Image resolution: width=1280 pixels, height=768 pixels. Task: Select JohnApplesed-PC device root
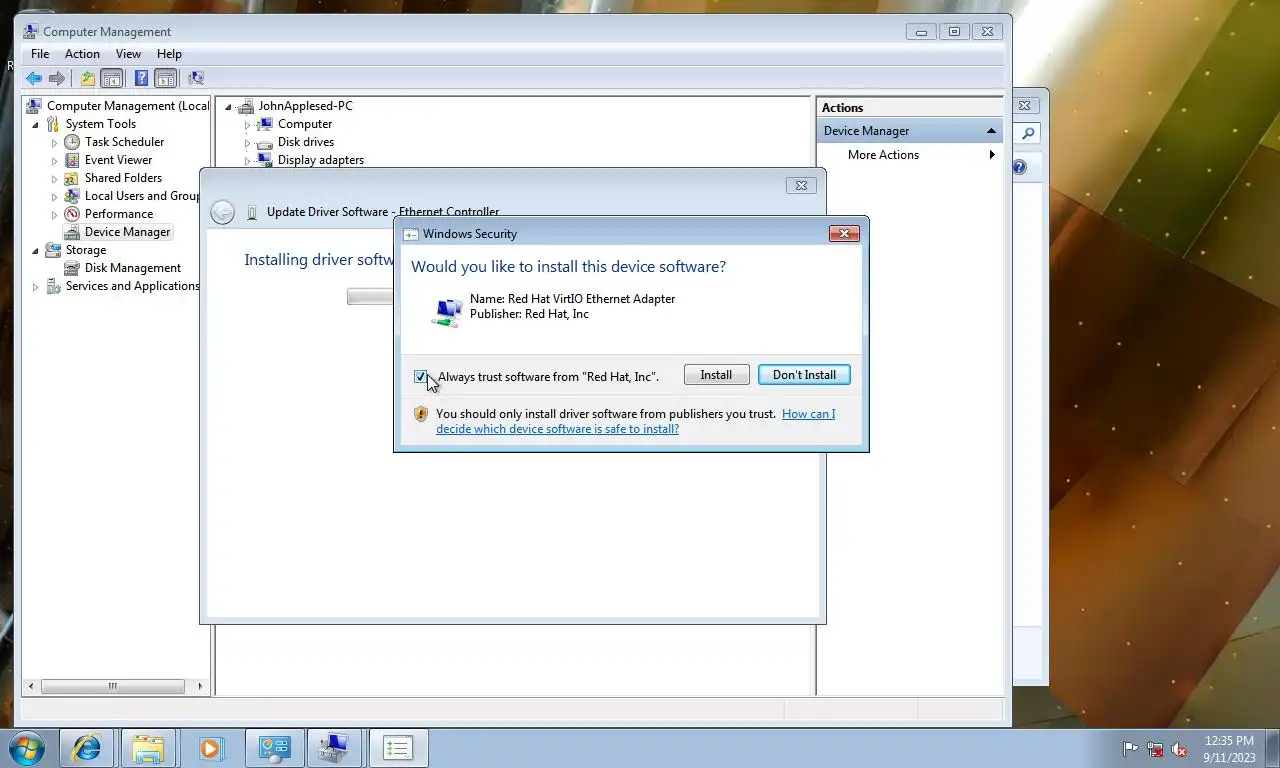pos(305,106)
